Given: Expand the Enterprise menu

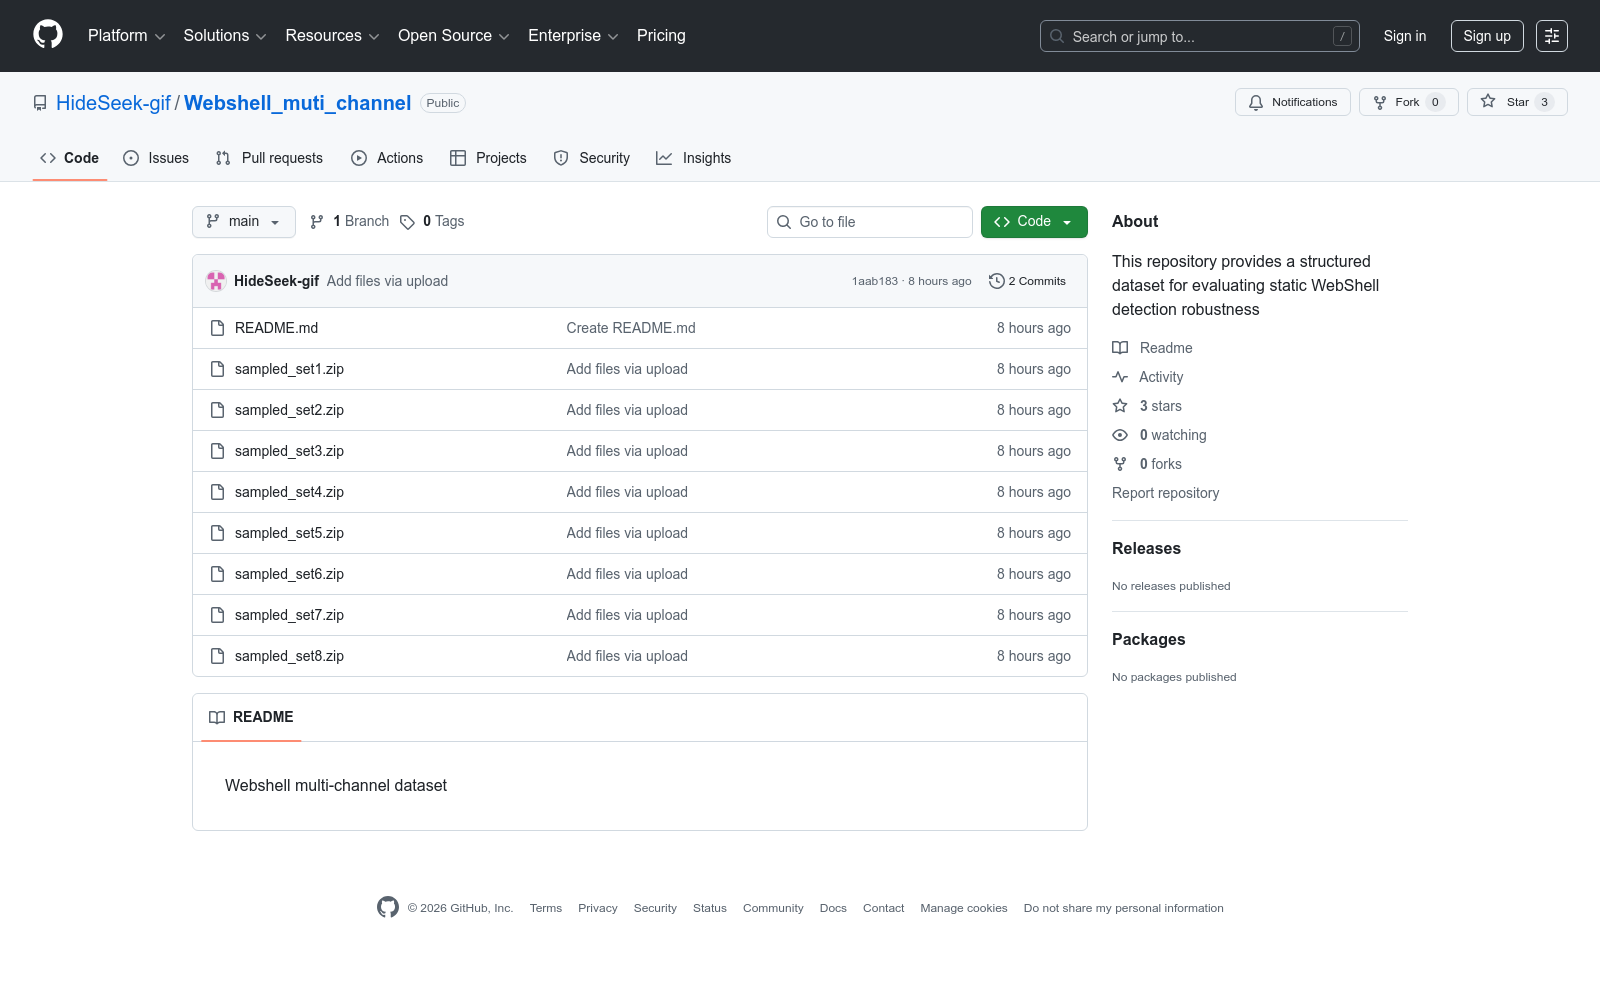Looking at the screenshot, I should point(573,36).
